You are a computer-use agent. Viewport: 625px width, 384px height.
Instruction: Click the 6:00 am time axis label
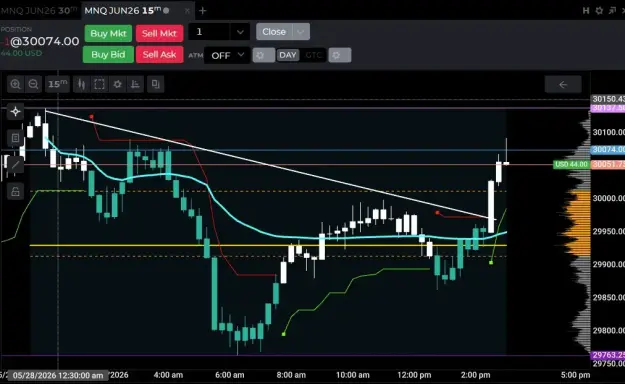click(230, 375)
